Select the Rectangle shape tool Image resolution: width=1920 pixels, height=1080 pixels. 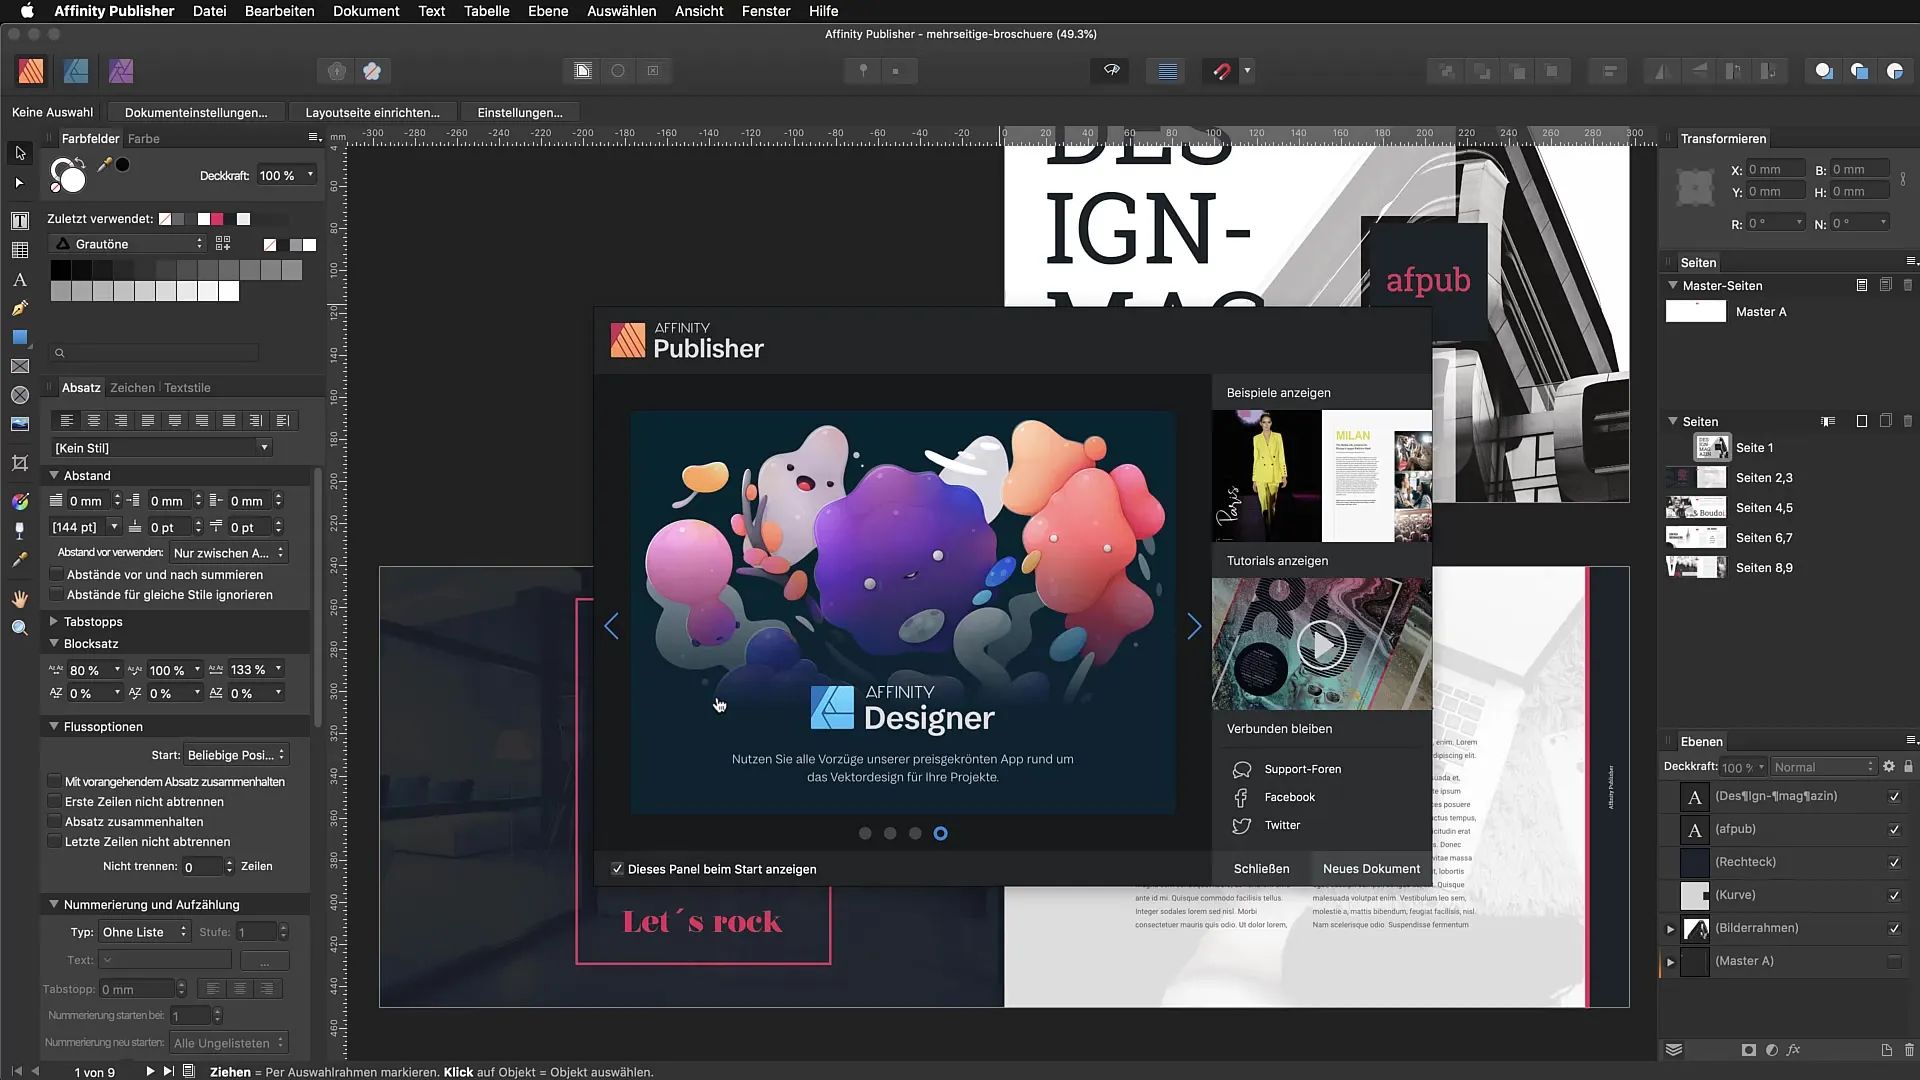(x=20, y=338)
